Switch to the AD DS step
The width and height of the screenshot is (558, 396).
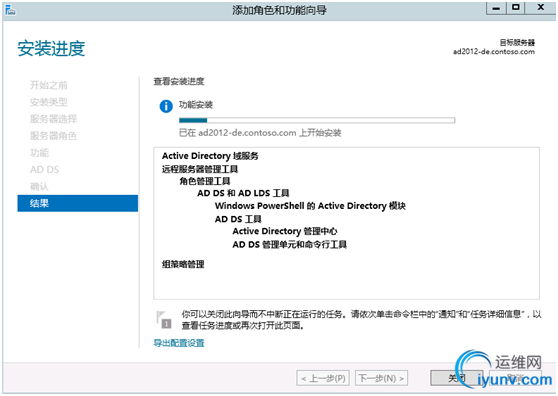(x=44, y=170)
